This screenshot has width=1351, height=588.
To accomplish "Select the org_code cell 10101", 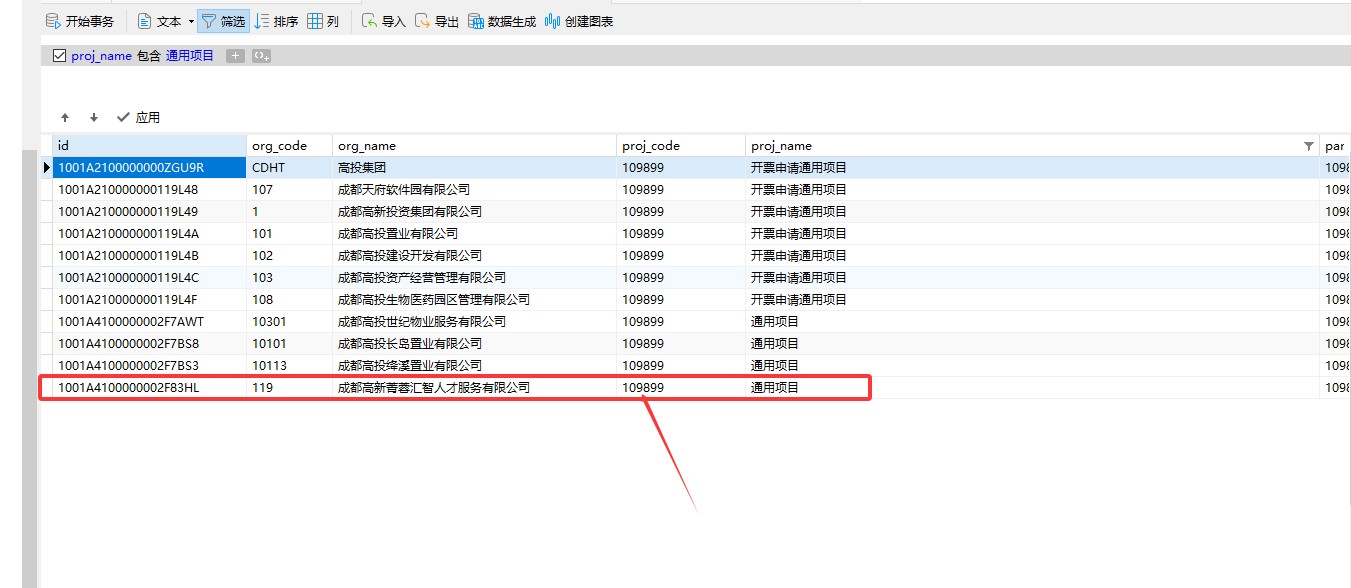I will tap(289, 343).
